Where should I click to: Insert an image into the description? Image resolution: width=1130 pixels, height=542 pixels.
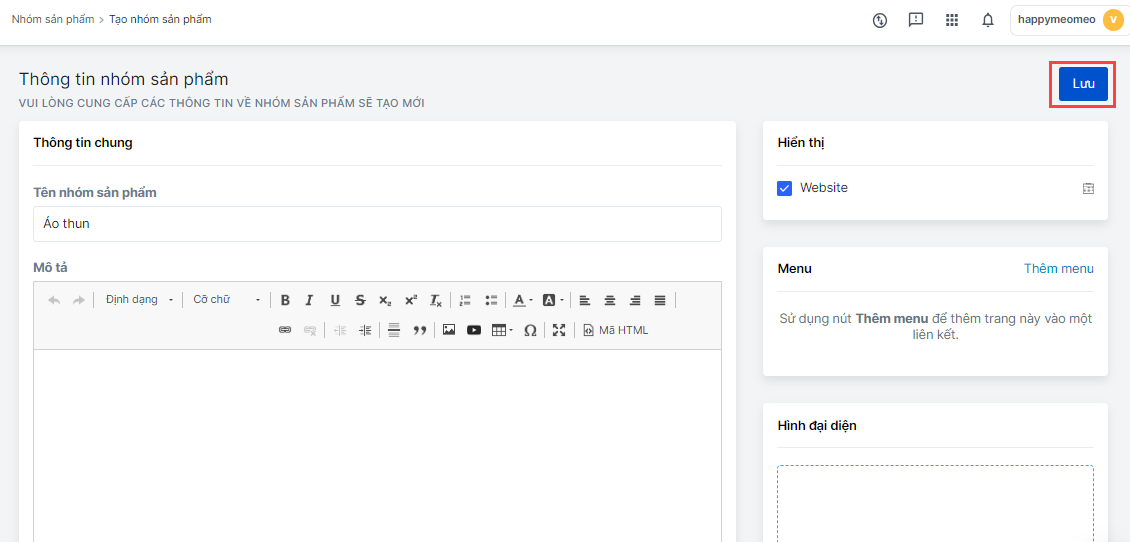click(x=449, y=330)
